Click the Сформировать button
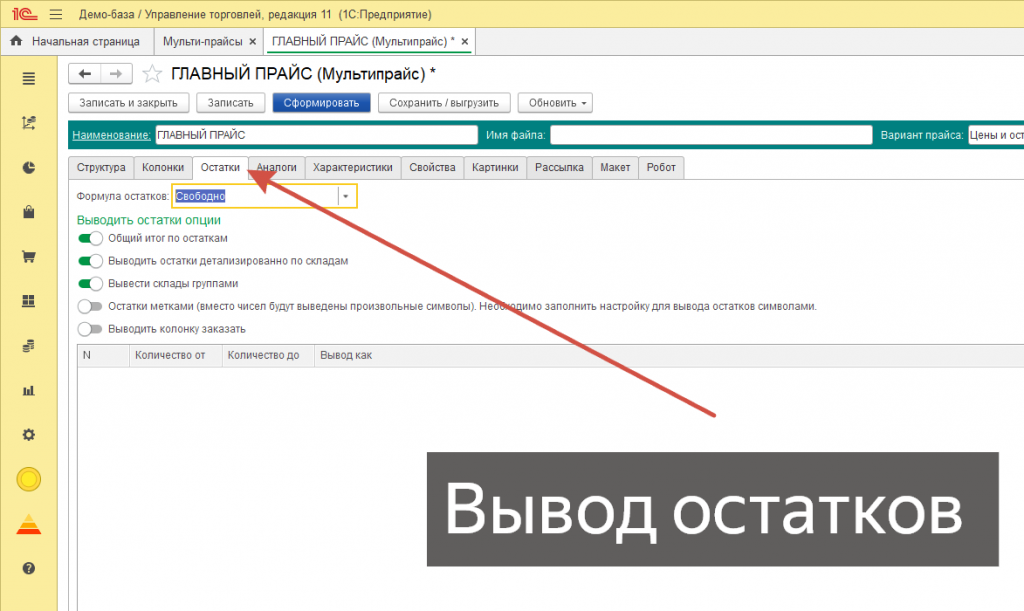The height and width of the screenshot is (611, 1024). pyautogui.click(x=321, y=103)
